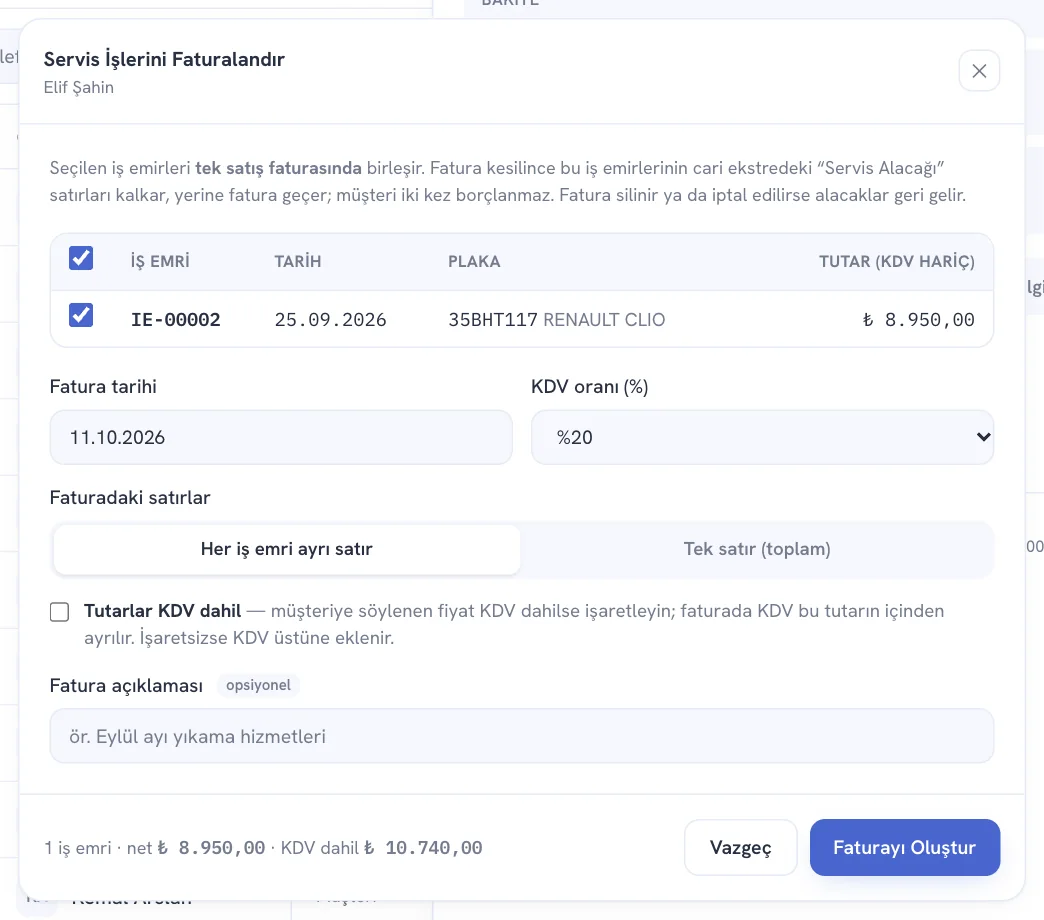
Task: Click the opsiyonel tag
Action: point(258,685)
